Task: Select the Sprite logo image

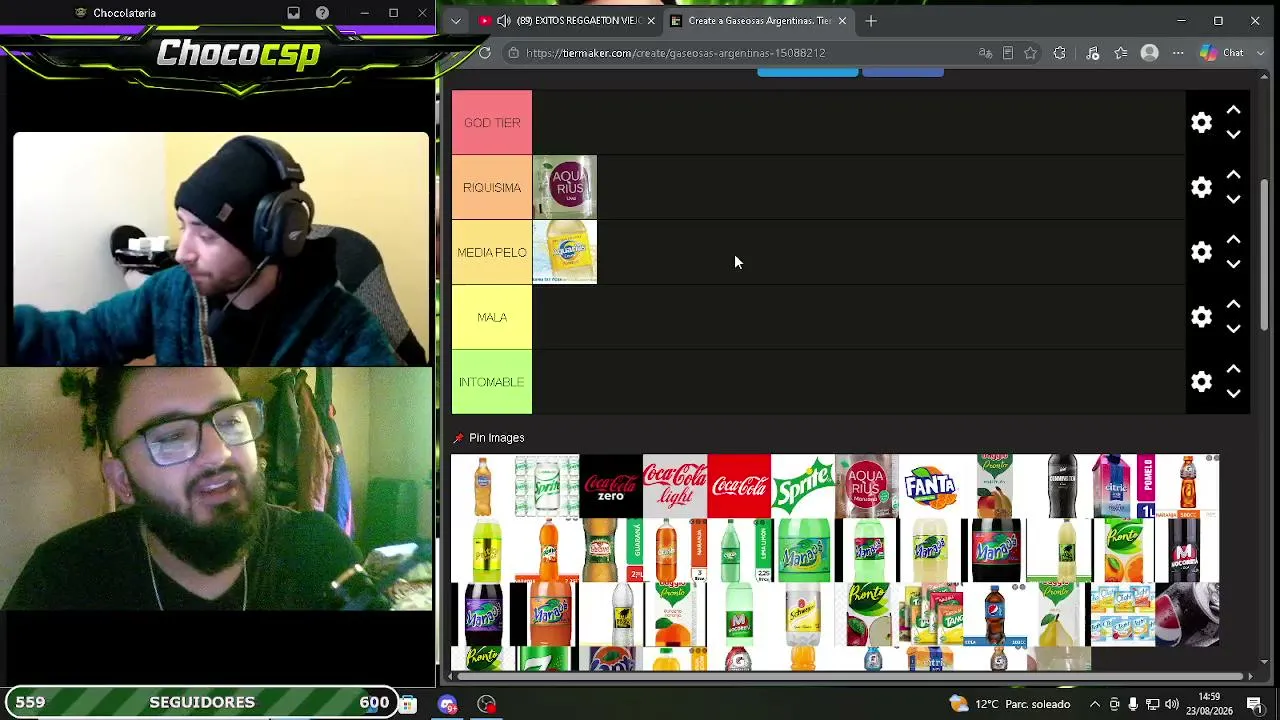Action: [x=803, y=487]
